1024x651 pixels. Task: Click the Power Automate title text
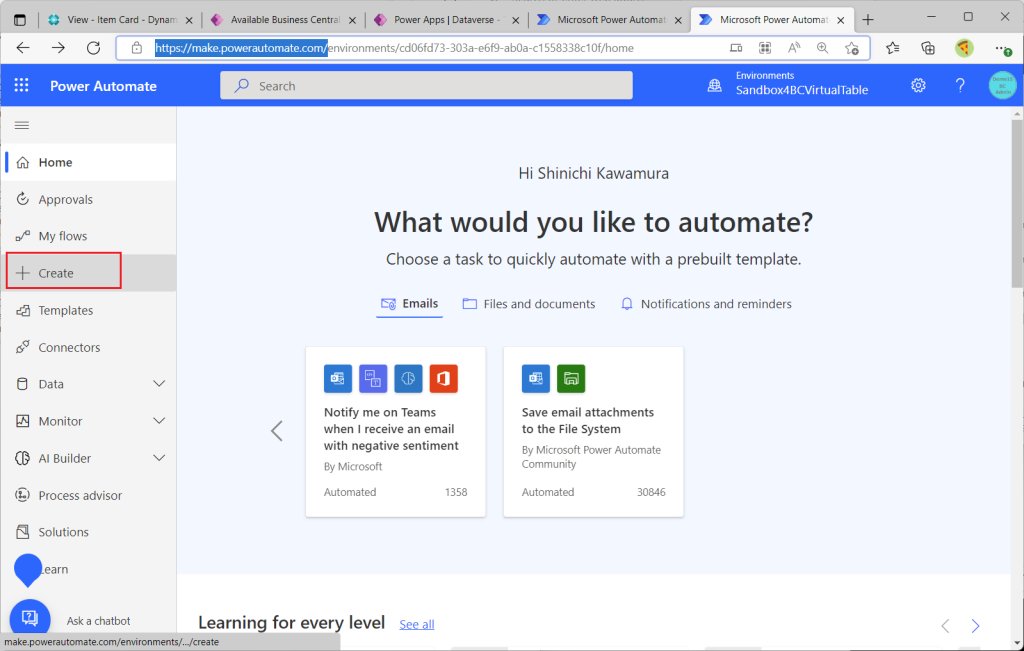pos(103,86)
